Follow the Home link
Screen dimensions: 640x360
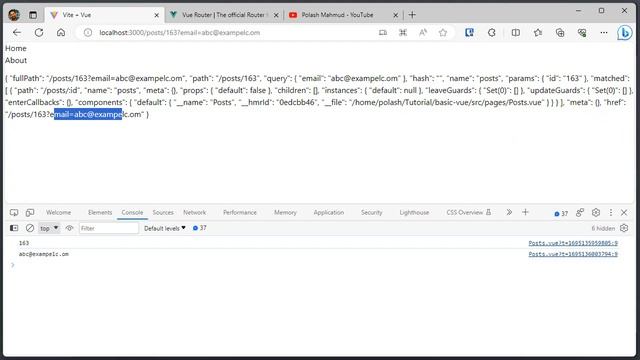pos(16,49)
